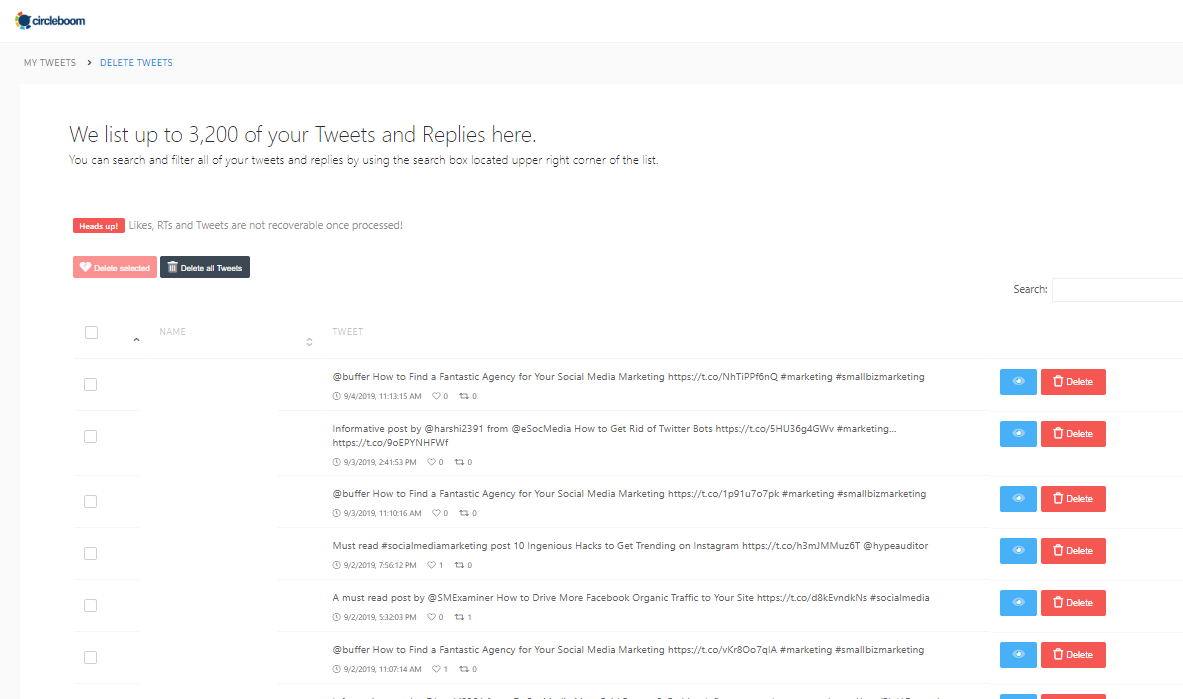The width and height of the screenshot is (1183, 699).
Task: Click the sort arrows next to the NAME column
Action: 309,342
